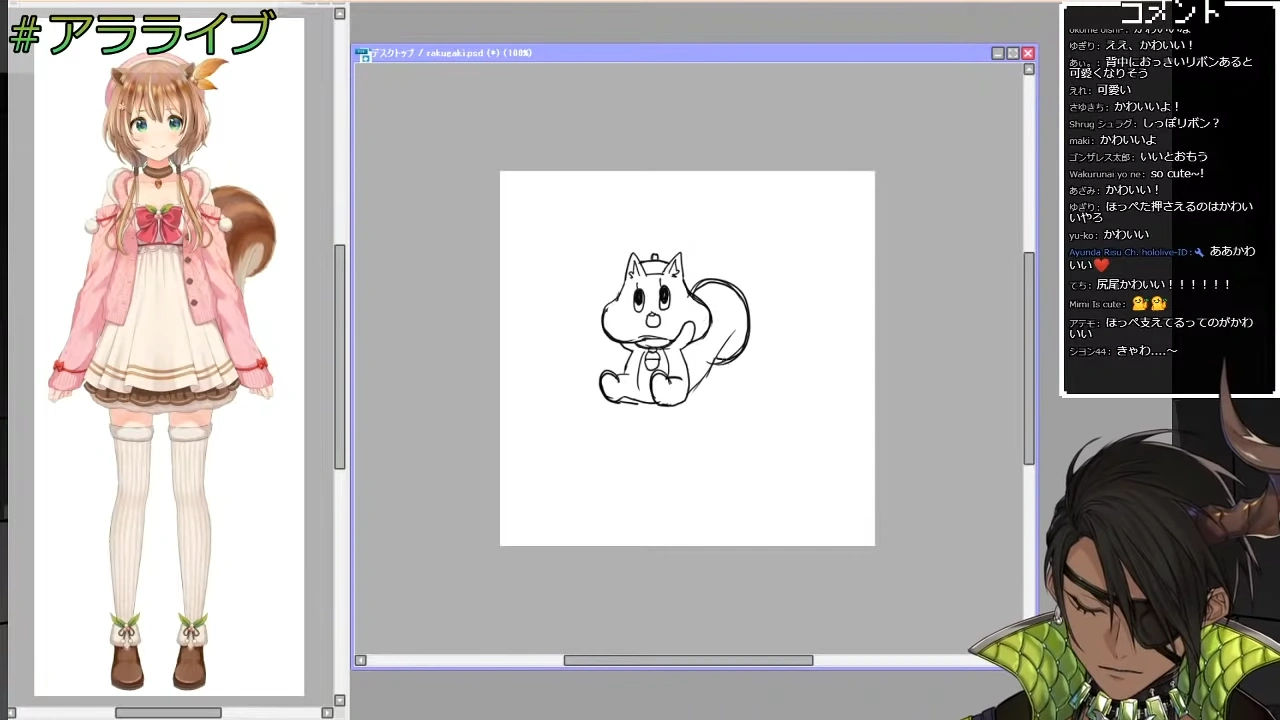Viewport: 1280px width, 720px height.
Task: Click the 'so cute~!' chat comment
Action: 1178,174
